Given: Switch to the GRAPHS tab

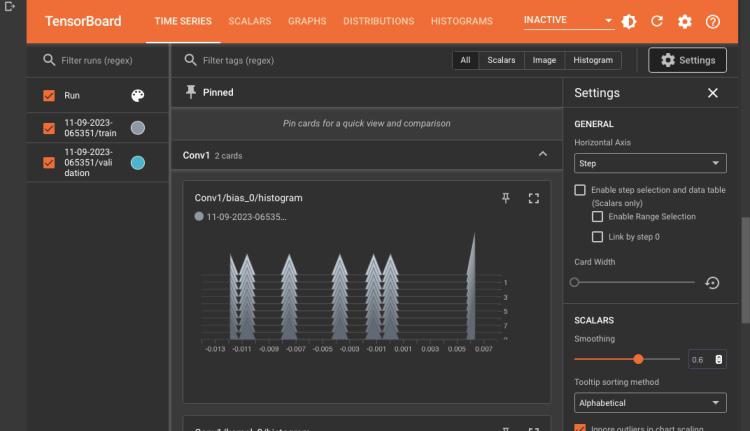Looking at the screenshot, I should 307,21.
